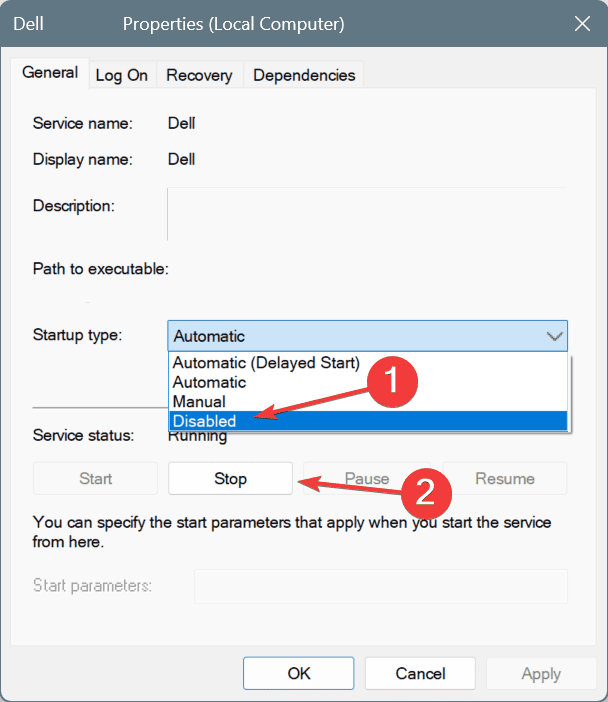Click the start parameters explanation text

point(292,532)
